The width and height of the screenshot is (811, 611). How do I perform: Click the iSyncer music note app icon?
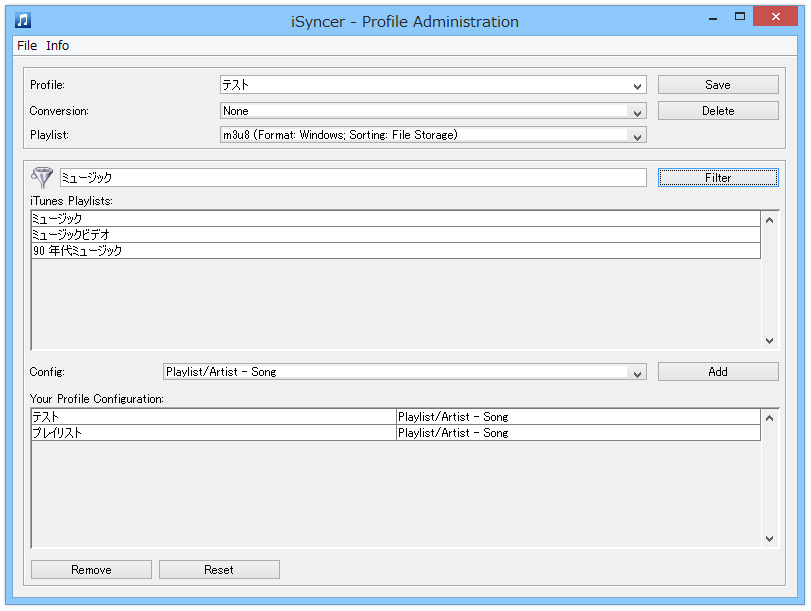pos(23,20)
